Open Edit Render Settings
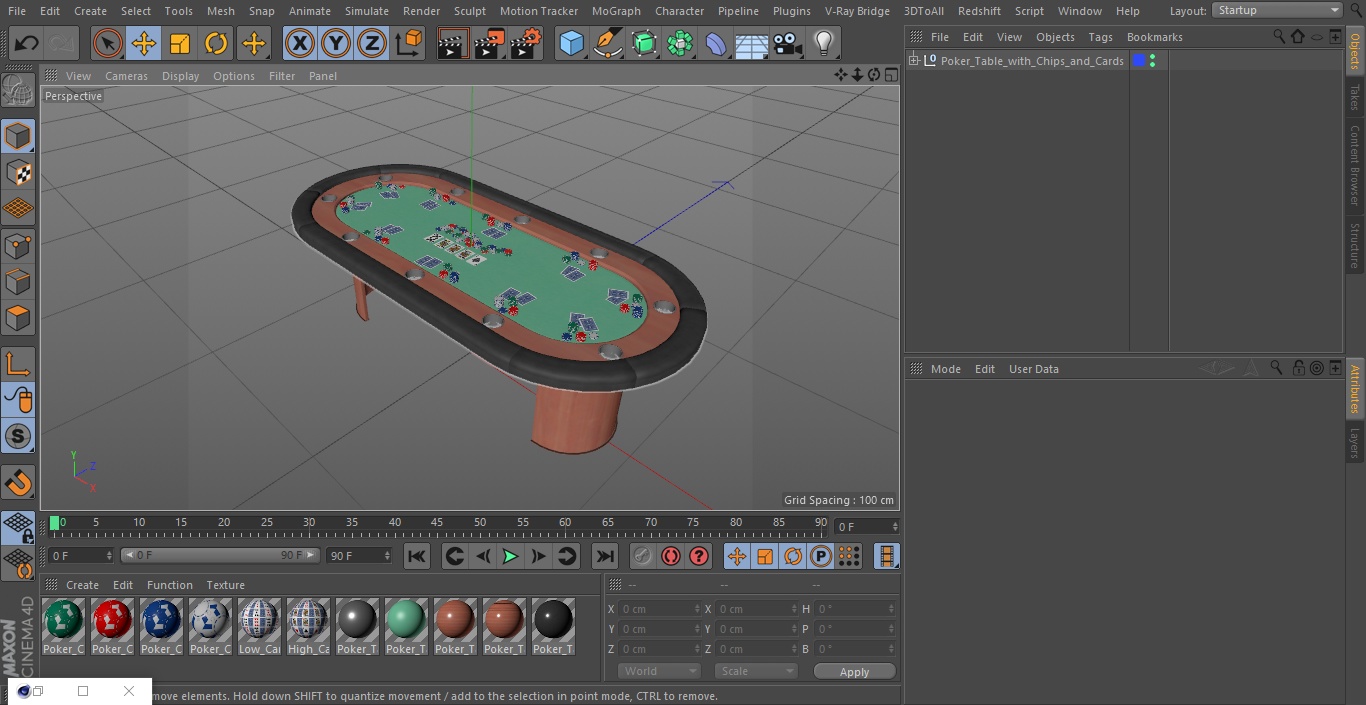The width and height of the screenshot is (1366, 705). pyautogui.click(x=526, y=43)
